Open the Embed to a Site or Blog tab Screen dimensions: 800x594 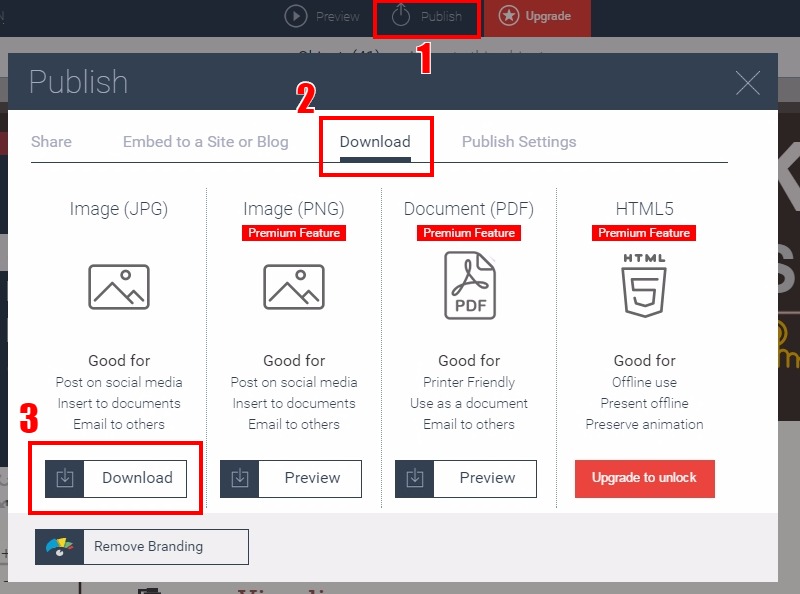tap(206, 141)
